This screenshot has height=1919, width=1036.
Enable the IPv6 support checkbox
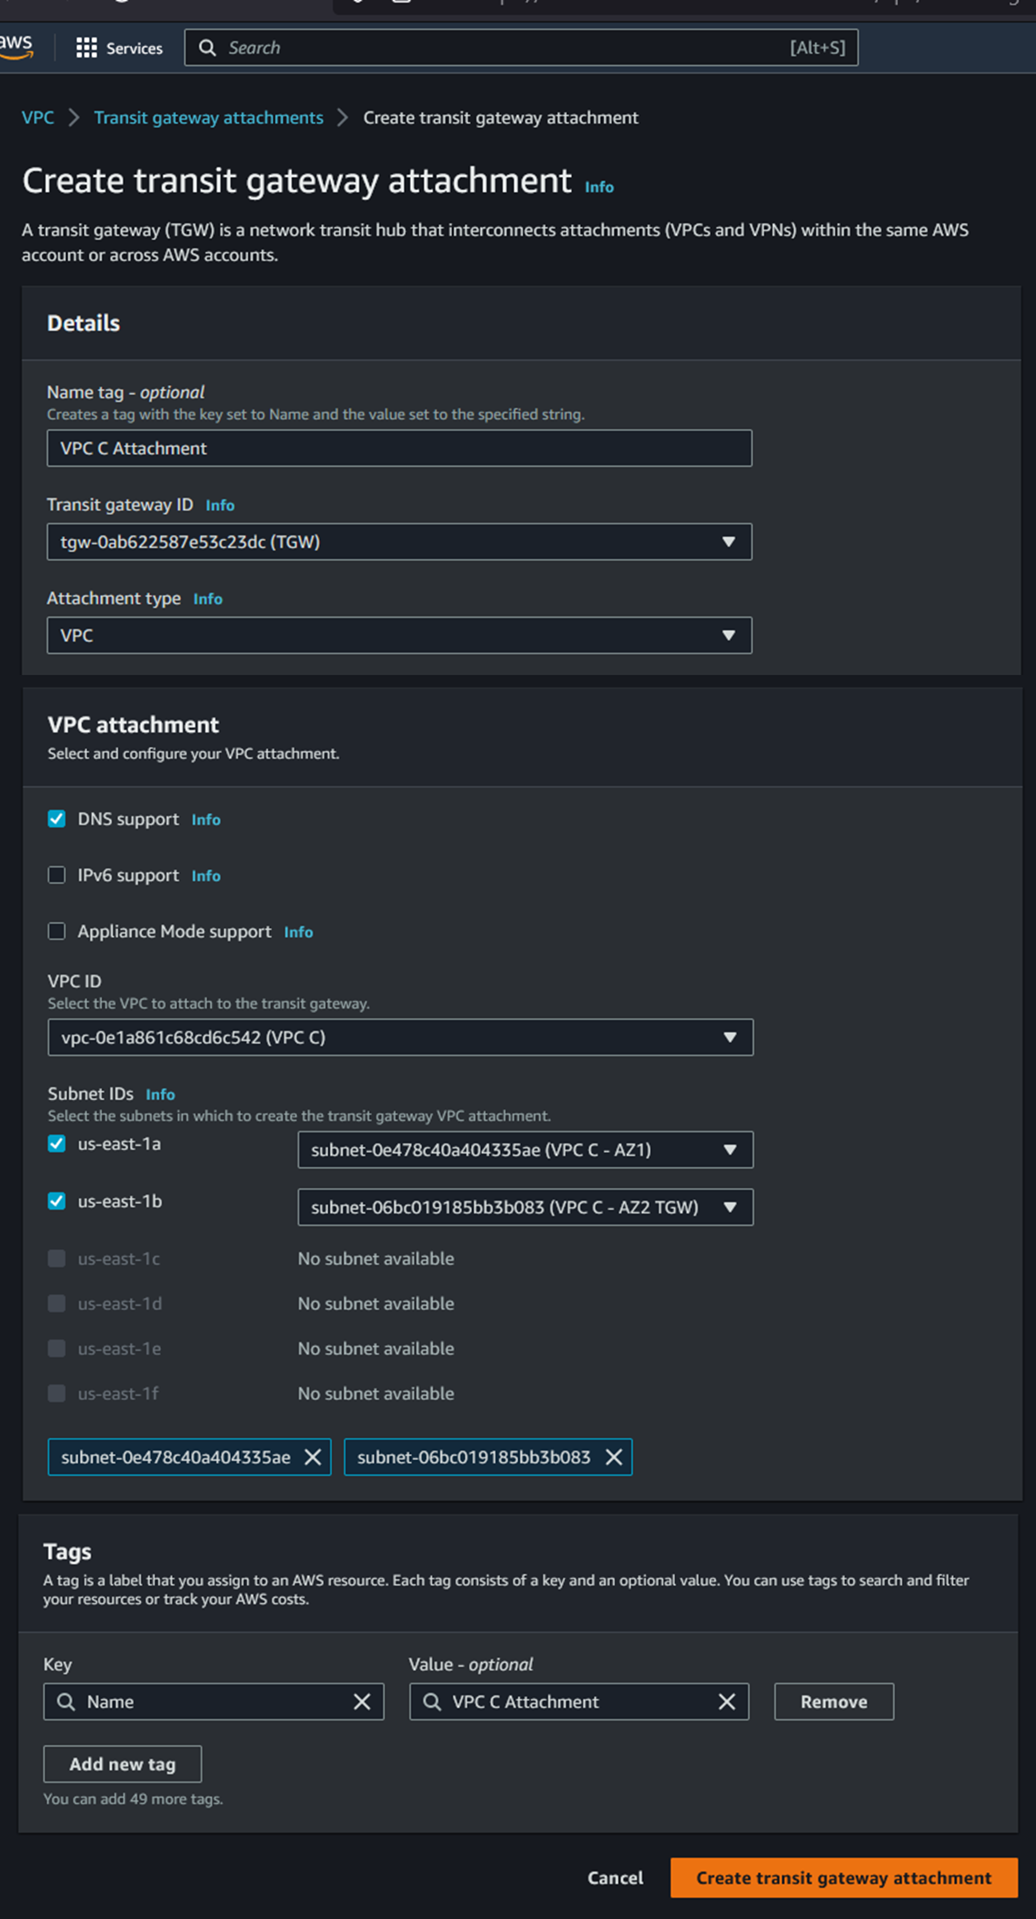[57, 875]
